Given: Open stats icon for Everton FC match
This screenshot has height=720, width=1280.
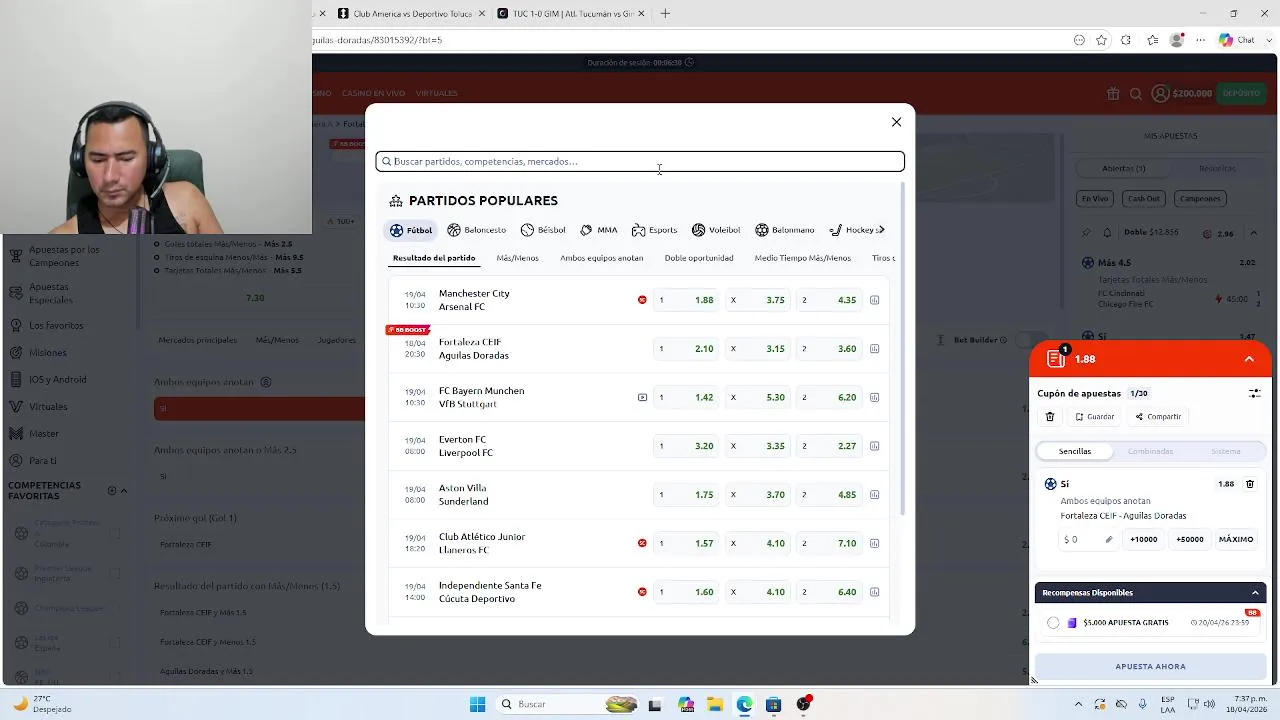Looking at the screenshot, I should [x=874, y=446].
